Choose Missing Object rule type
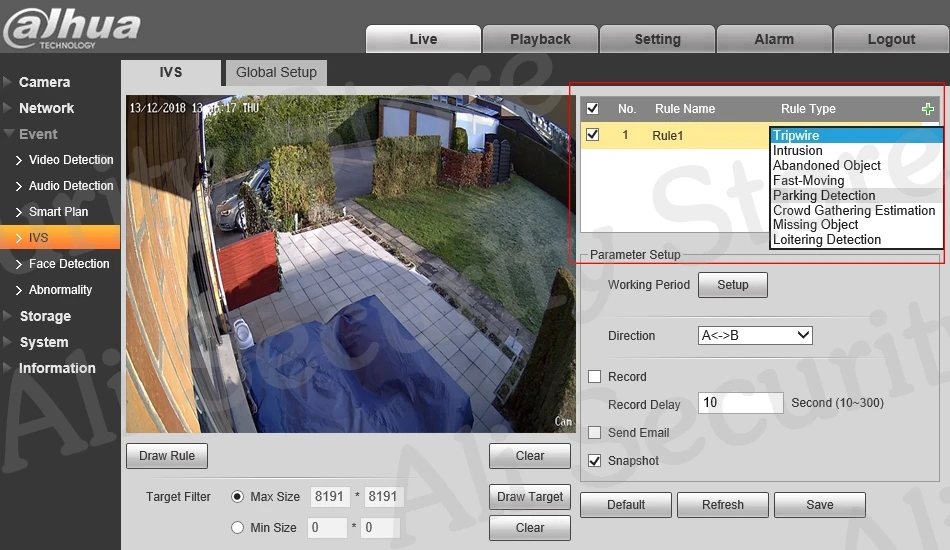This screenshot has width=950, height=550. click(856, 225)
